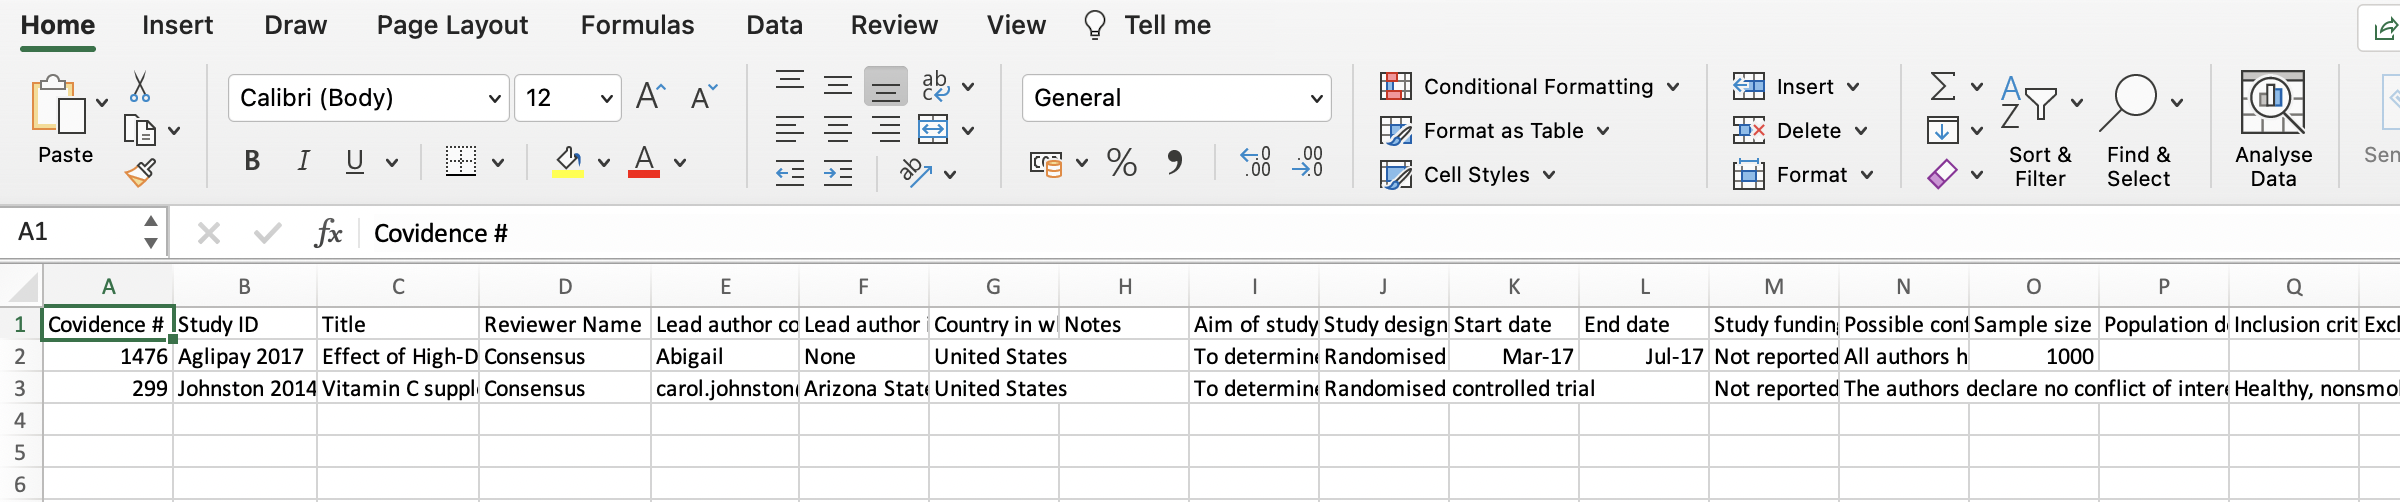2400x502 pixels.
Task: Click the Merge and Centre icon
Action: 933,130
